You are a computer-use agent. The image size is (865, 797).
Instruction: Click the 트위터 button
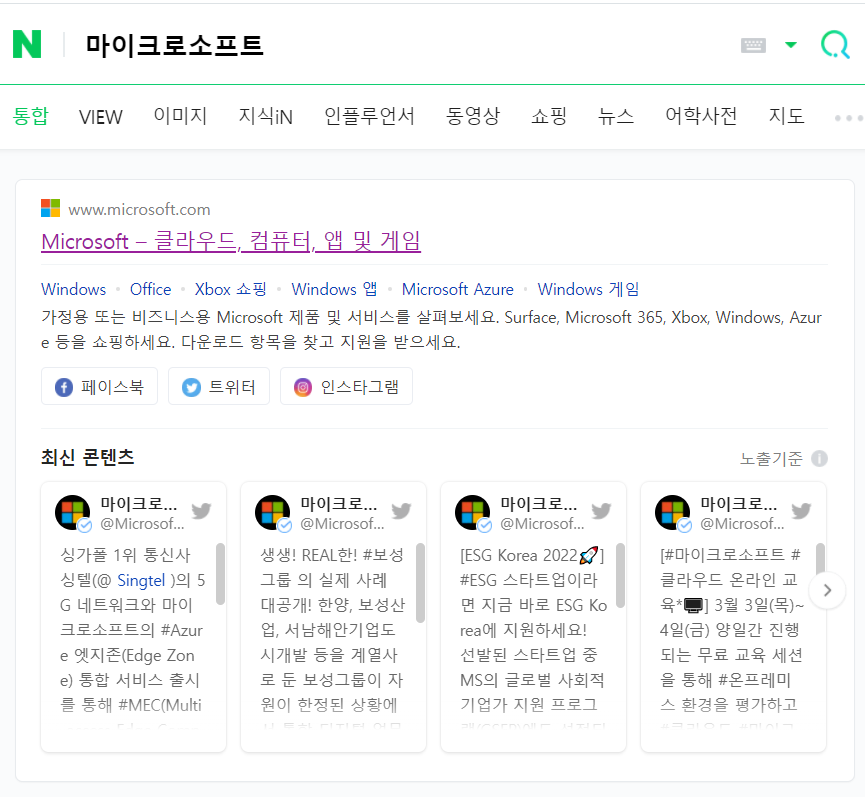(219, 387)
